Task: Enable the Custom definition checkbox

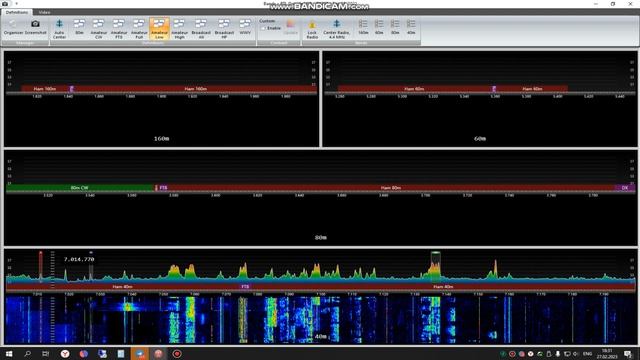Action: [263, 28]
